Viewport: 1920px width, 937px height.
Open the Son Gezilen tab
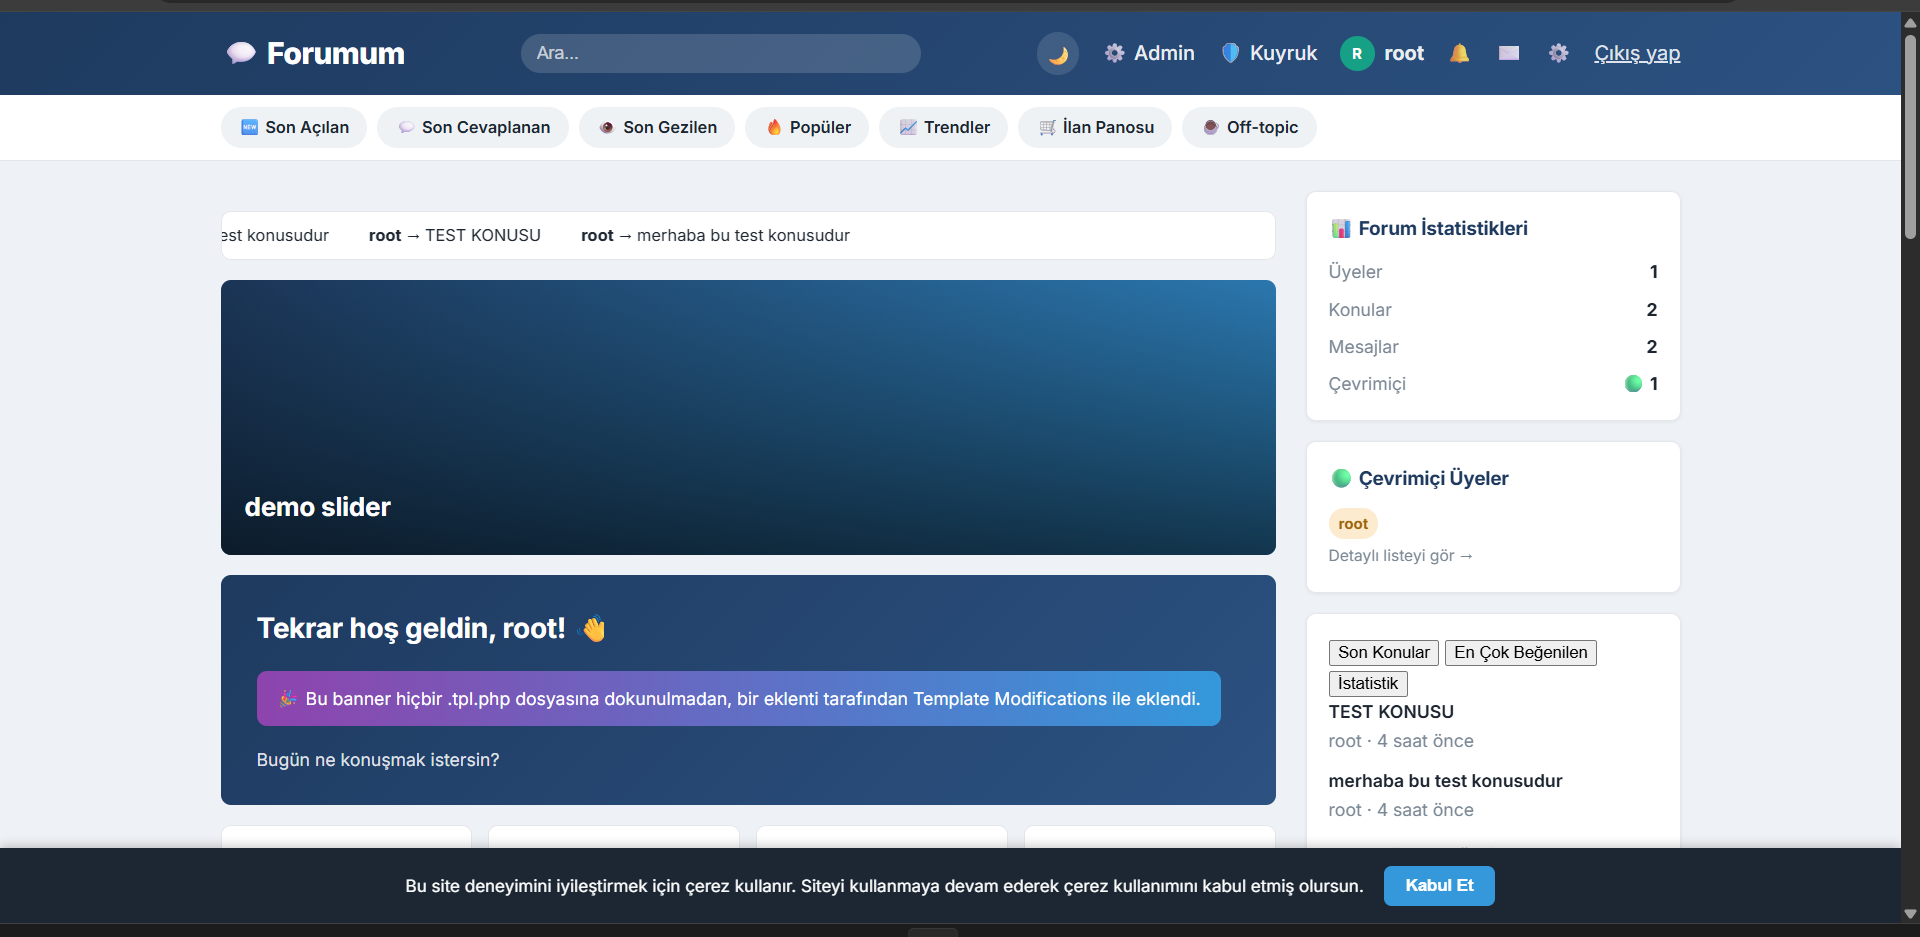(657, 127)
